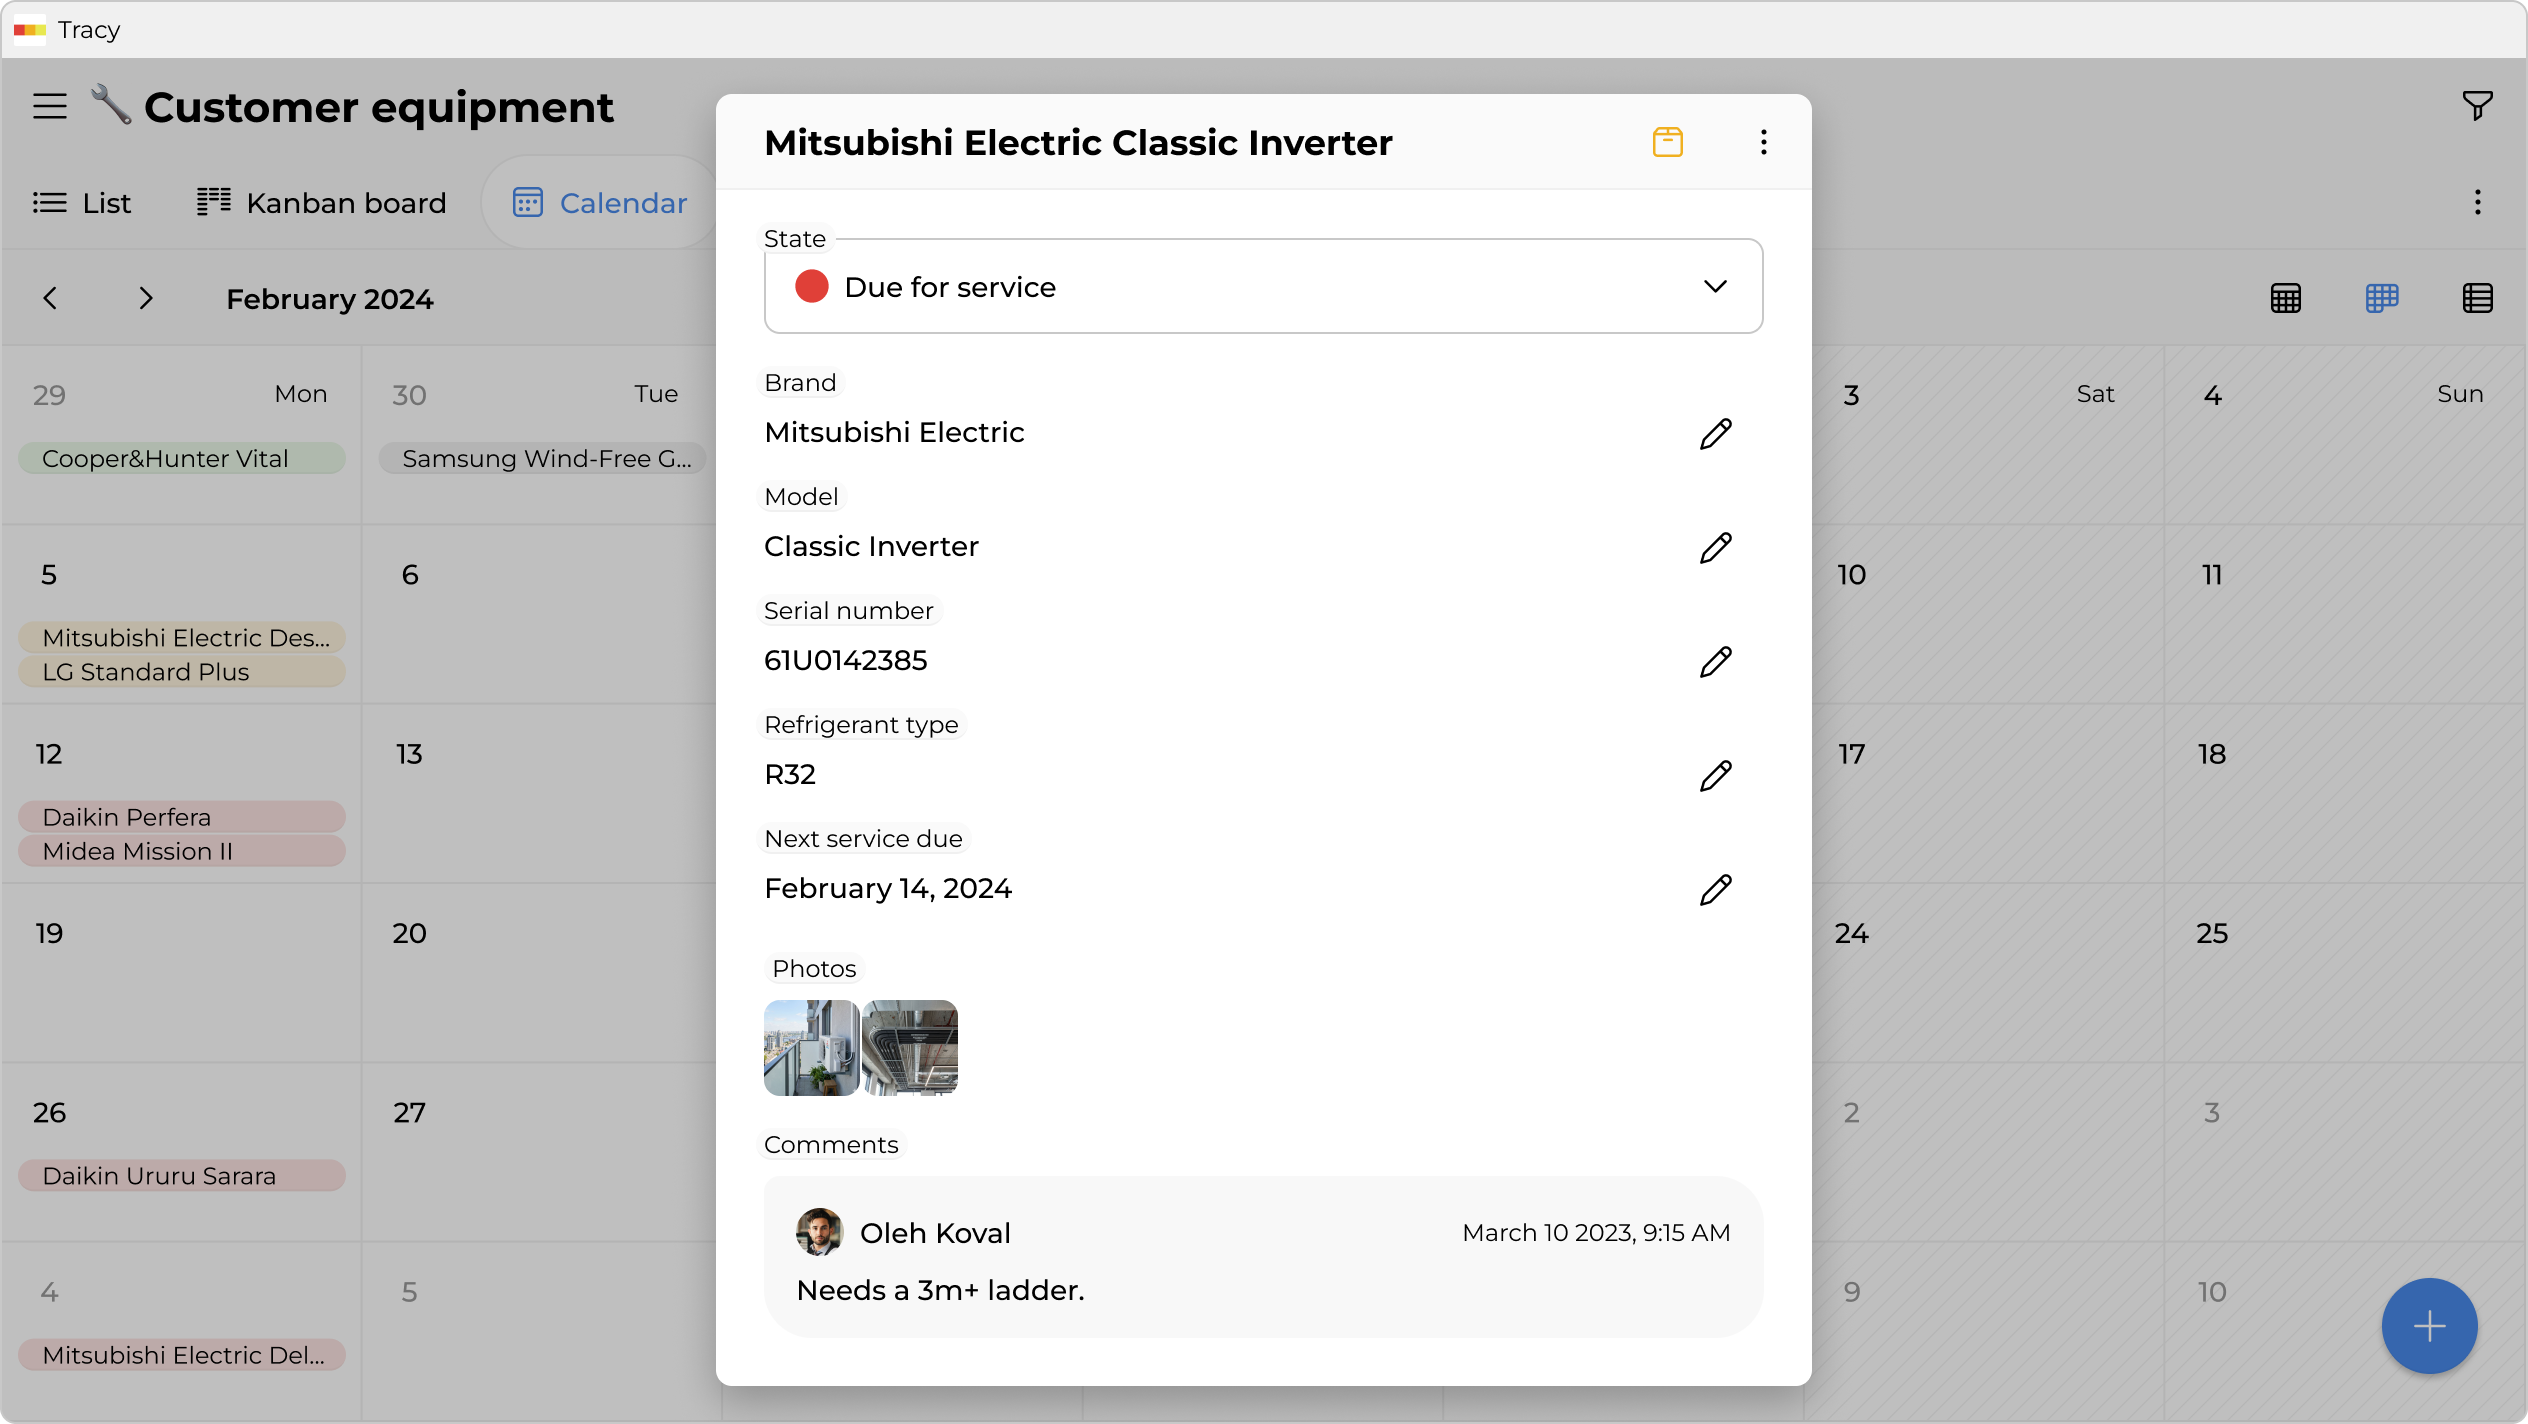Click the blue plus button to add equipment

[2428, 1325]
